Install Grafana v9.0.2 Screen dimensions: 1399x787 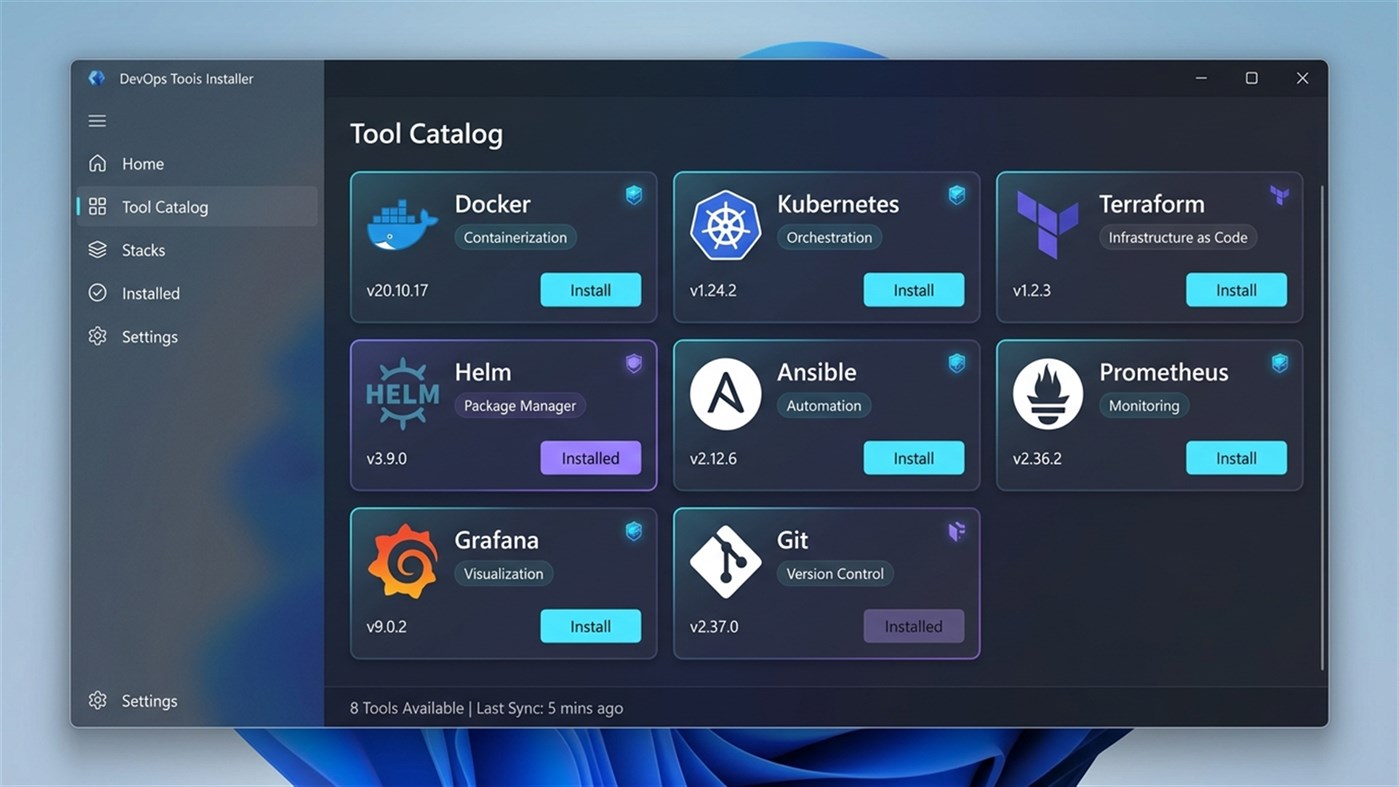(x=591, y=626)
